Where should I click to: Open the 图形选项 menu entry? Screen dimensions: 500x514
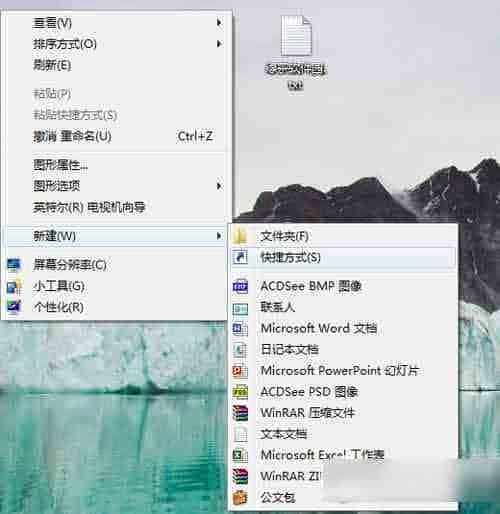click(x=116, y=186)
